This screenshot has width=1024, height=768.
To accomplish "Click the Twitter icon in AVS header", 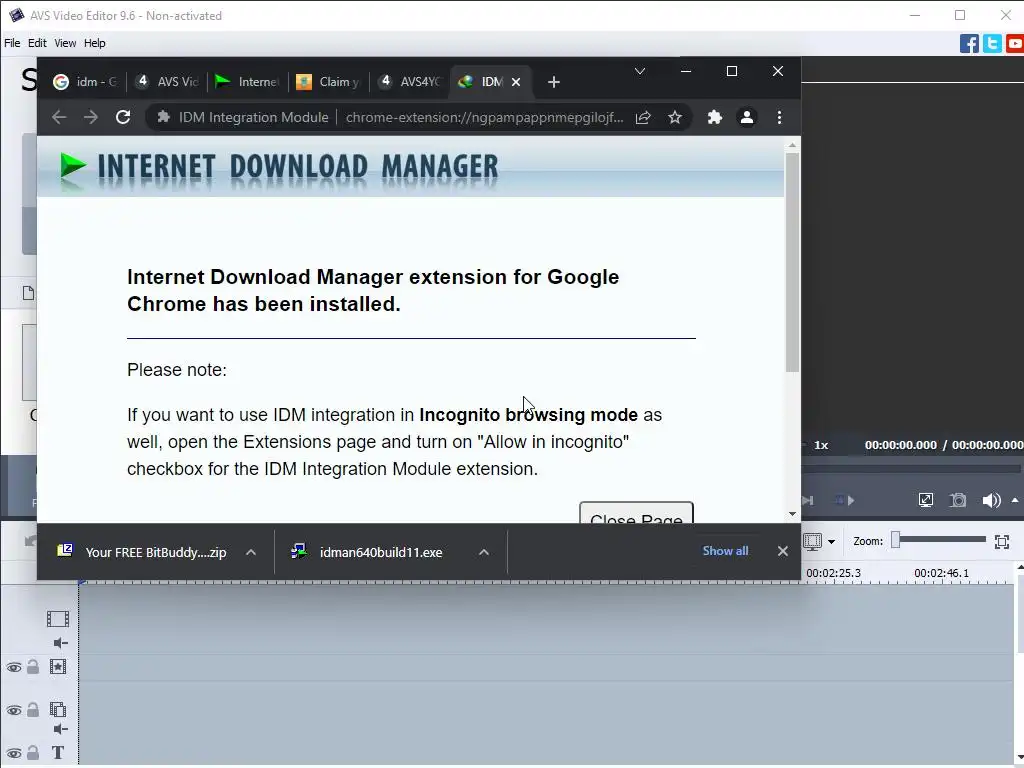I will click(992, 44).
